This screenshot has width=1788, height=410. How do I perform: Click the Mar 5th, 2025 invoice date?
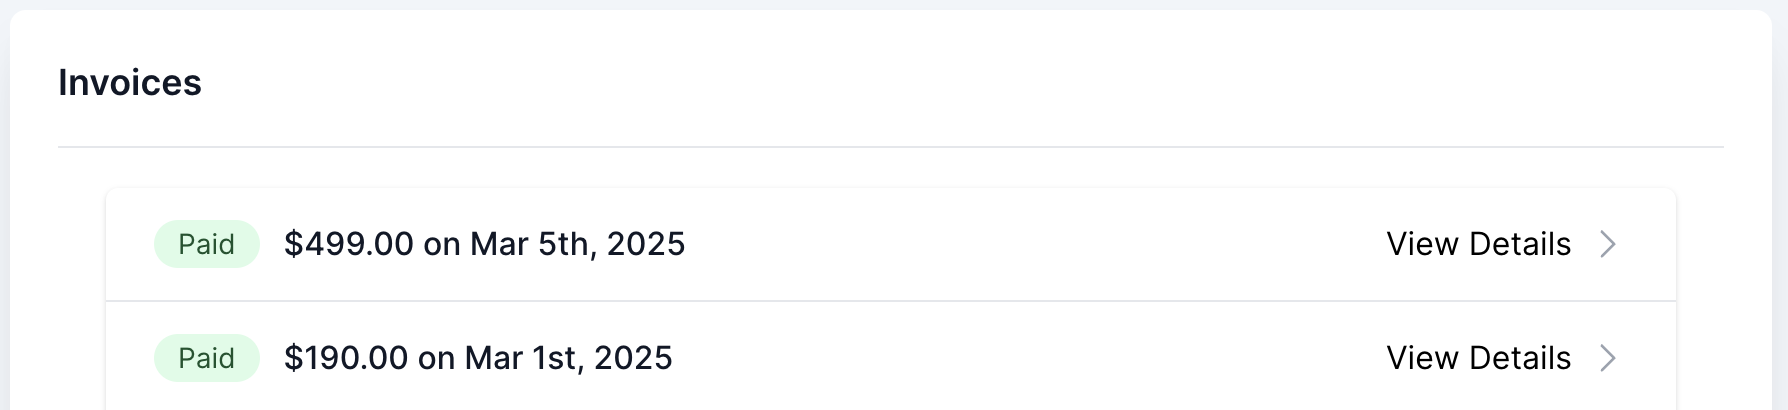[577, 244]
